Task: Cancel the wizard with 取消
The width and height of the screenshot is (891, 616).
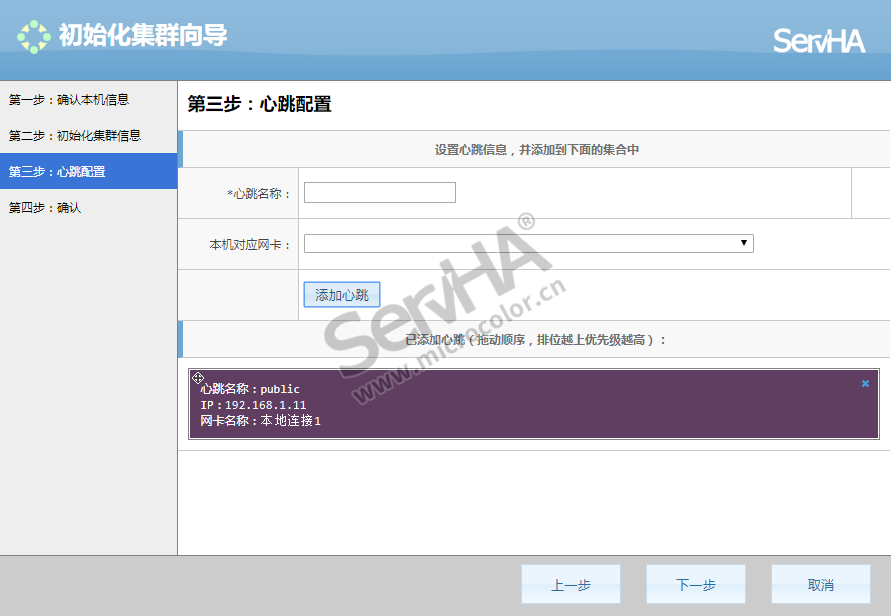Action: 820,585
